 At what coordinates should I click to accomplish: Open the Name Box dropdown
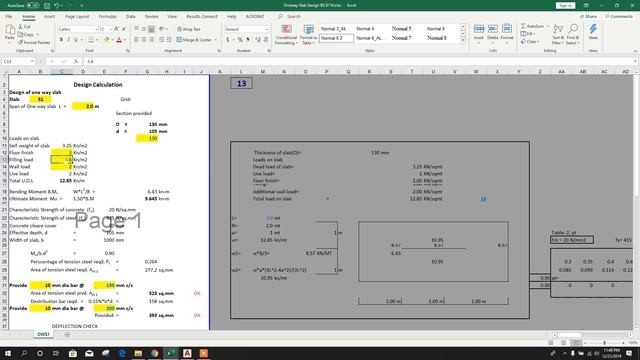coord(32,61)
